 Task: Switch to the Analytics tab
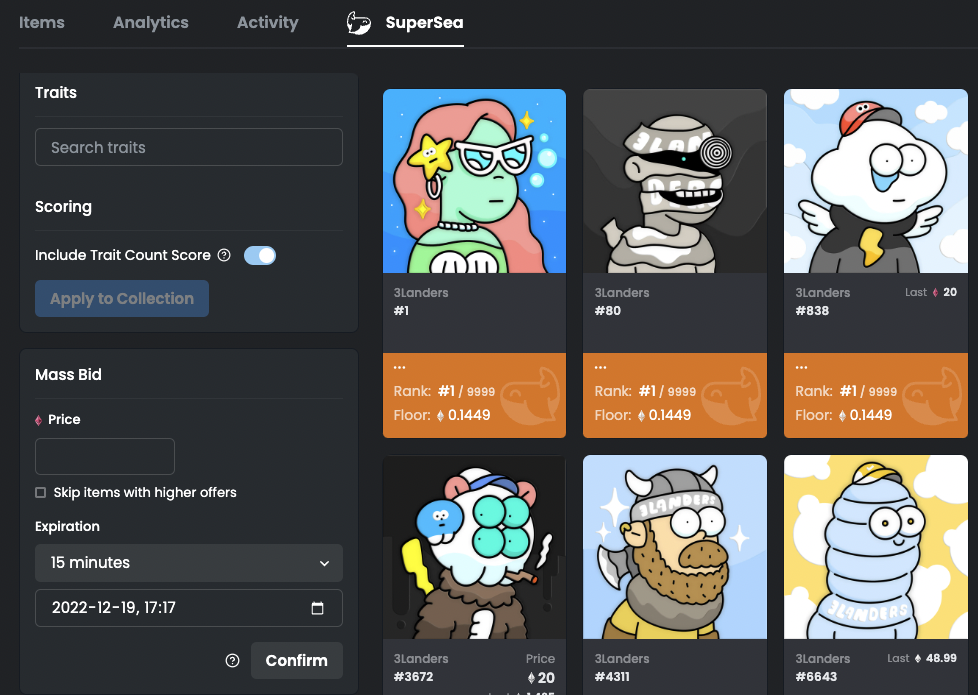(x=151, y=22)
